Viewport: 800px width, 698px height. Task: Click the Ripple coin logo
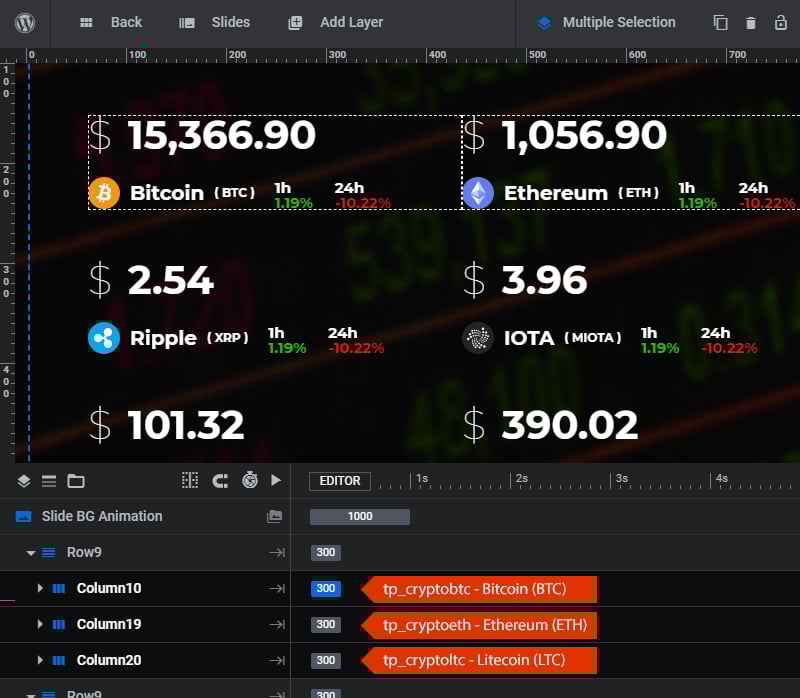pyautogui.click(x=104, y=338)
